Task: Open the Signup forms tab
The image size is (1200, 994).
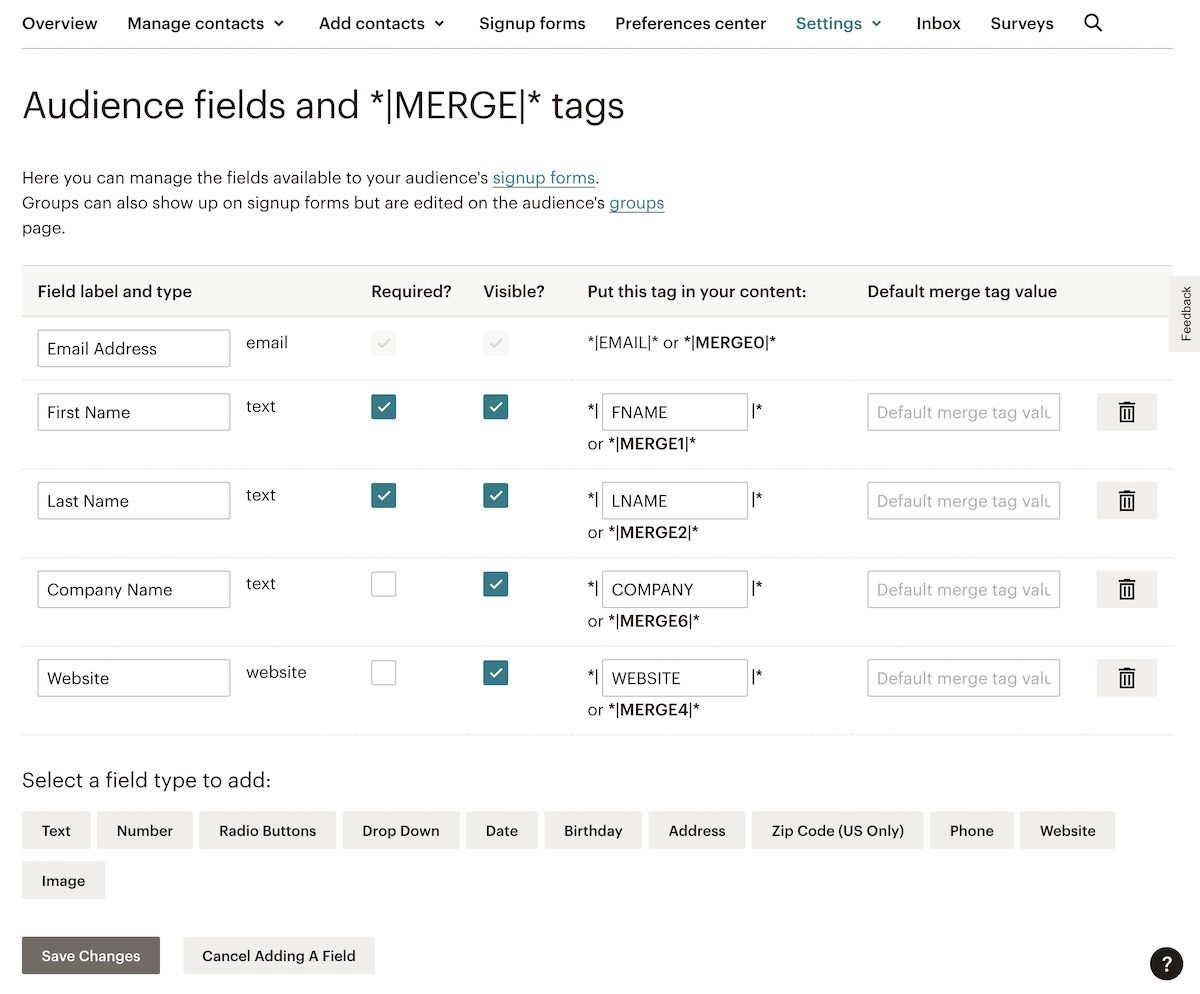Action: click(532, 23)
